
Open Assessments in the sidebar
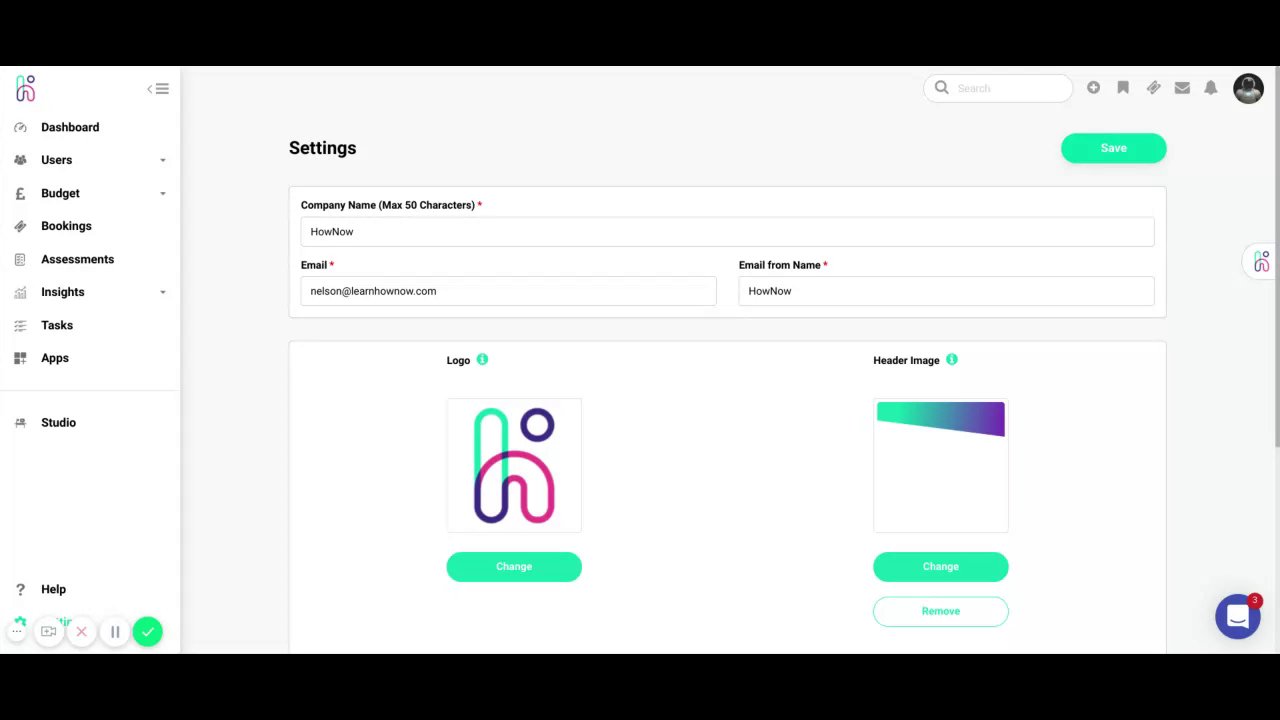pos(77,259)
